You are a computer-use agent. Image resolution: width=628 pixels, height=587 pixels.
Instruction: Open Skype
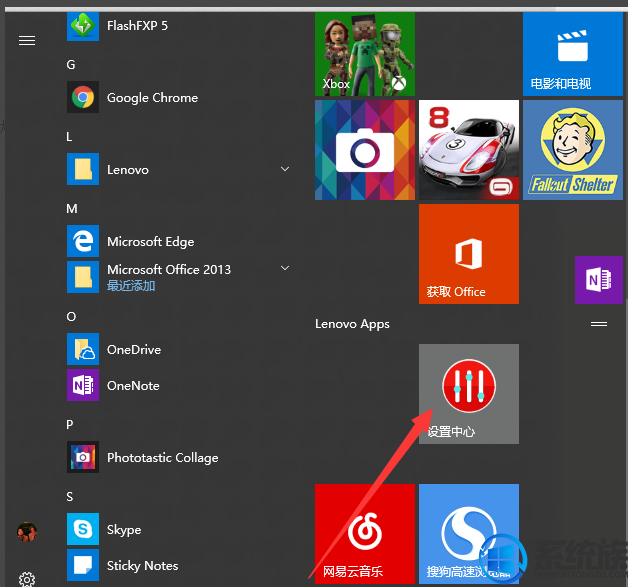coord(178,529)
